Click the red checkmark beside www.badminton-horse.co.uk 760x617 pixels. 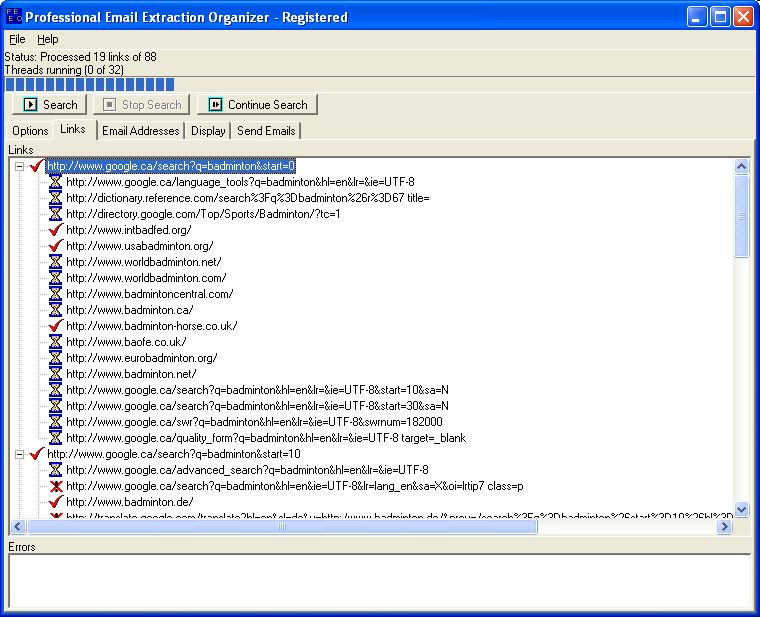click(55, 326)
